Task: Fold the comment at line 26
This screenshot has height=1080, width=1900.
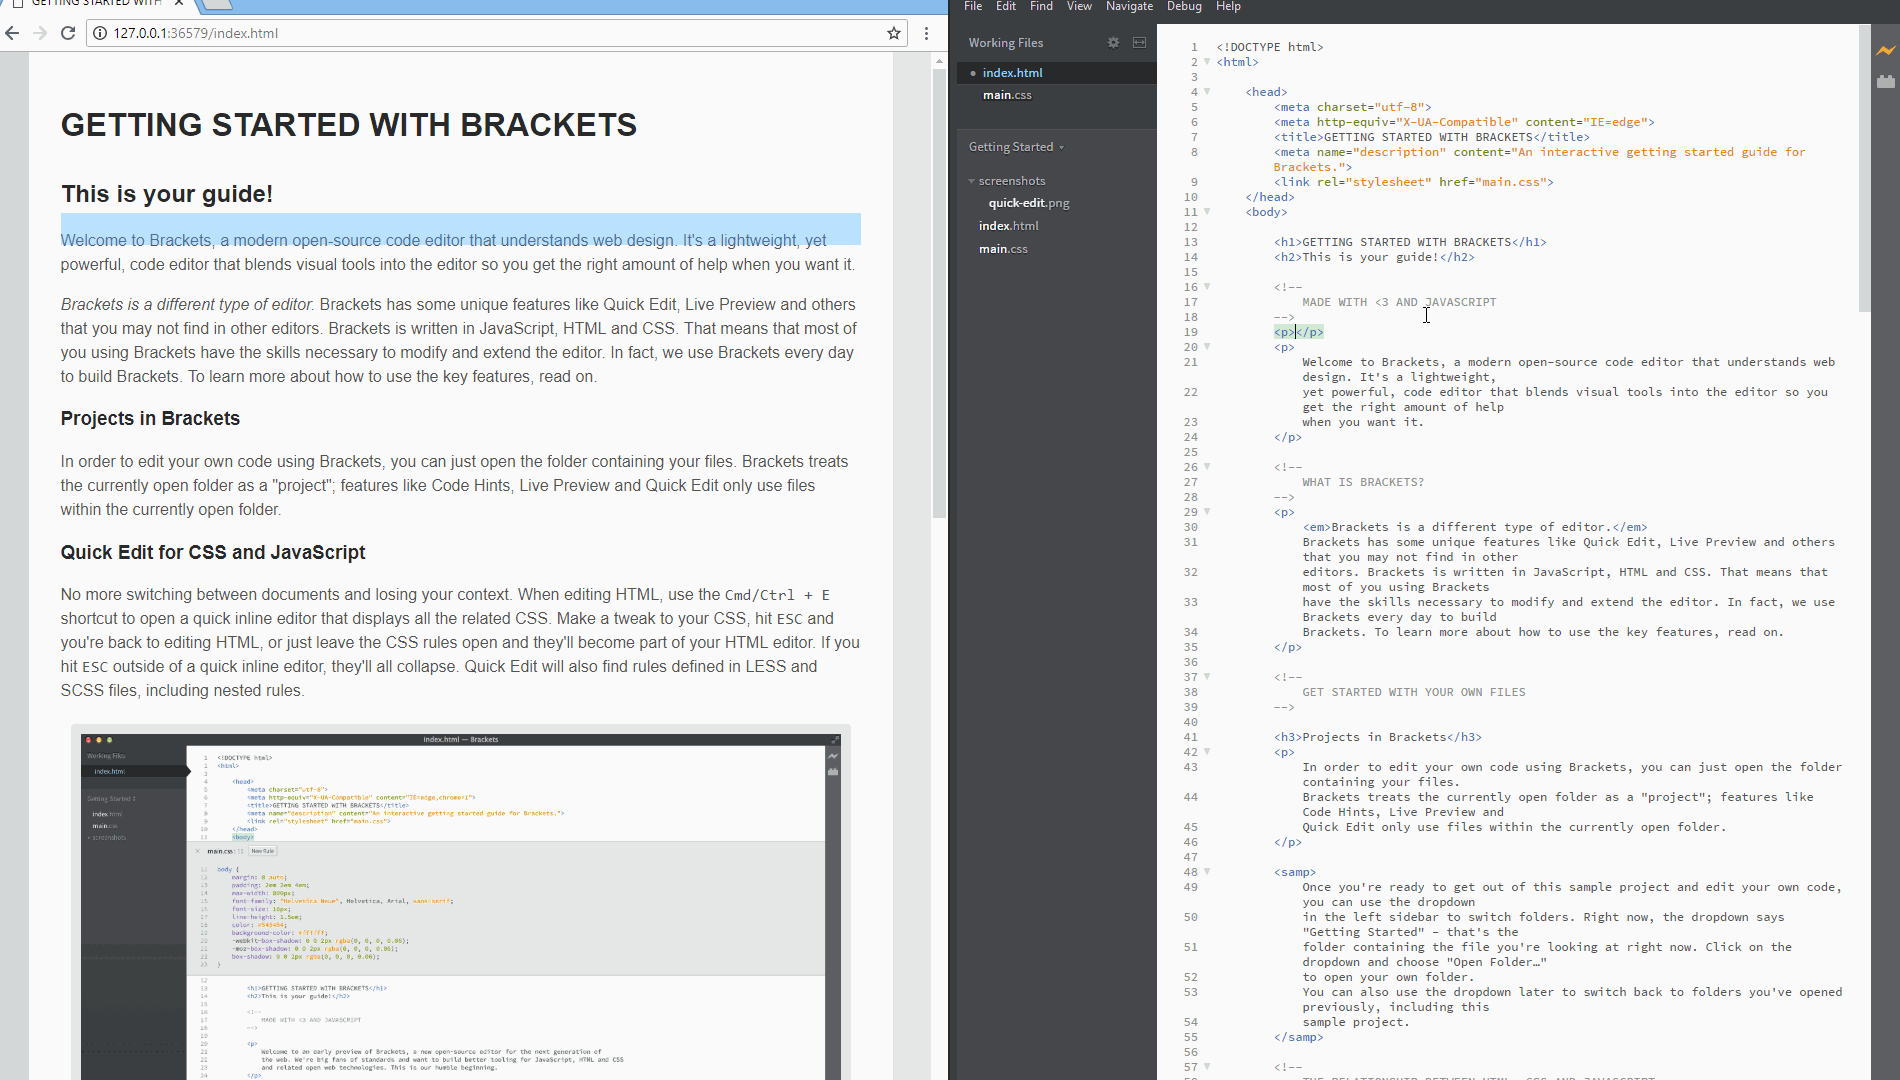Action: [1207, 467]
